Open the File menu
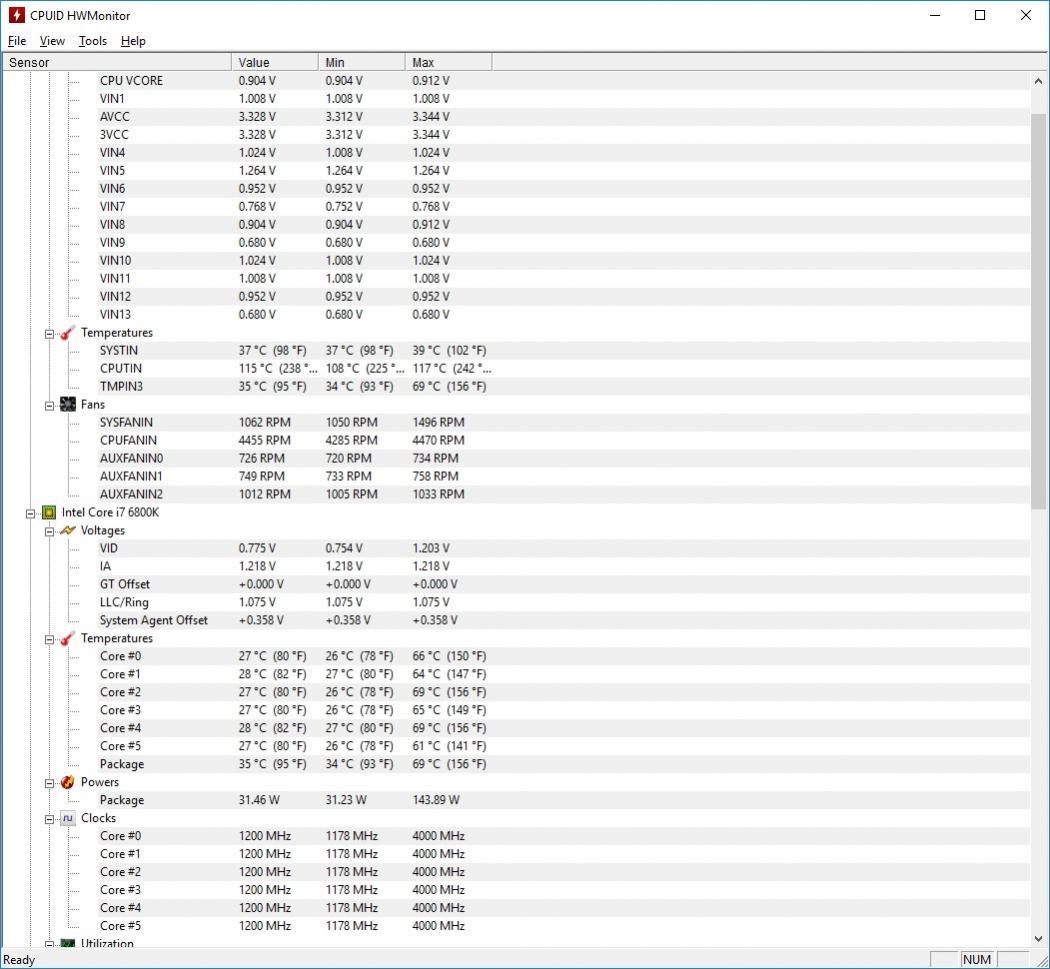 coord(17,41)
